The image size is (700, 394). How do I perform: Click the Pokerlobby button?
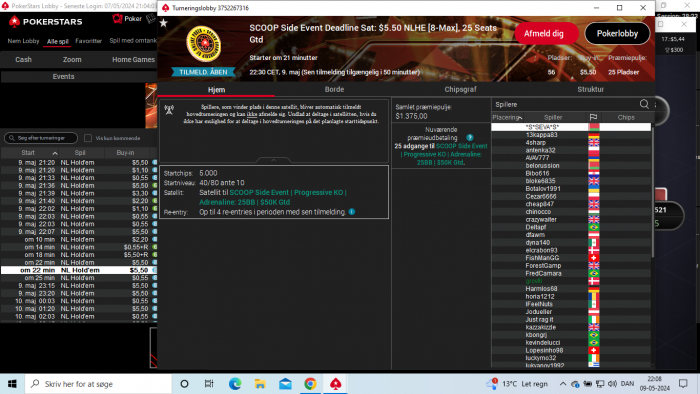point(617,33)
